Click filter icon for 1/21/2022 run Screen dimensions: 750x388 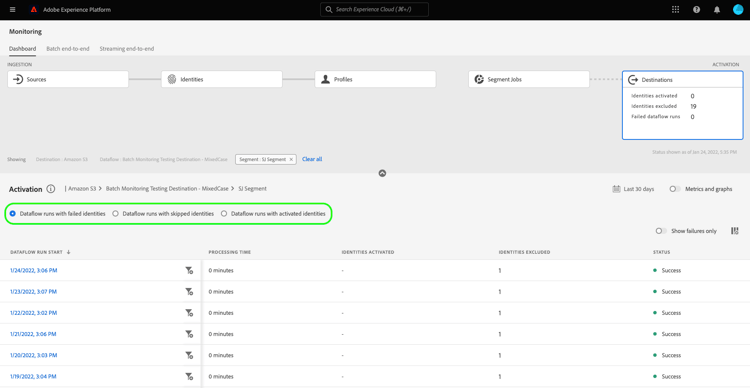coord(189,334)
